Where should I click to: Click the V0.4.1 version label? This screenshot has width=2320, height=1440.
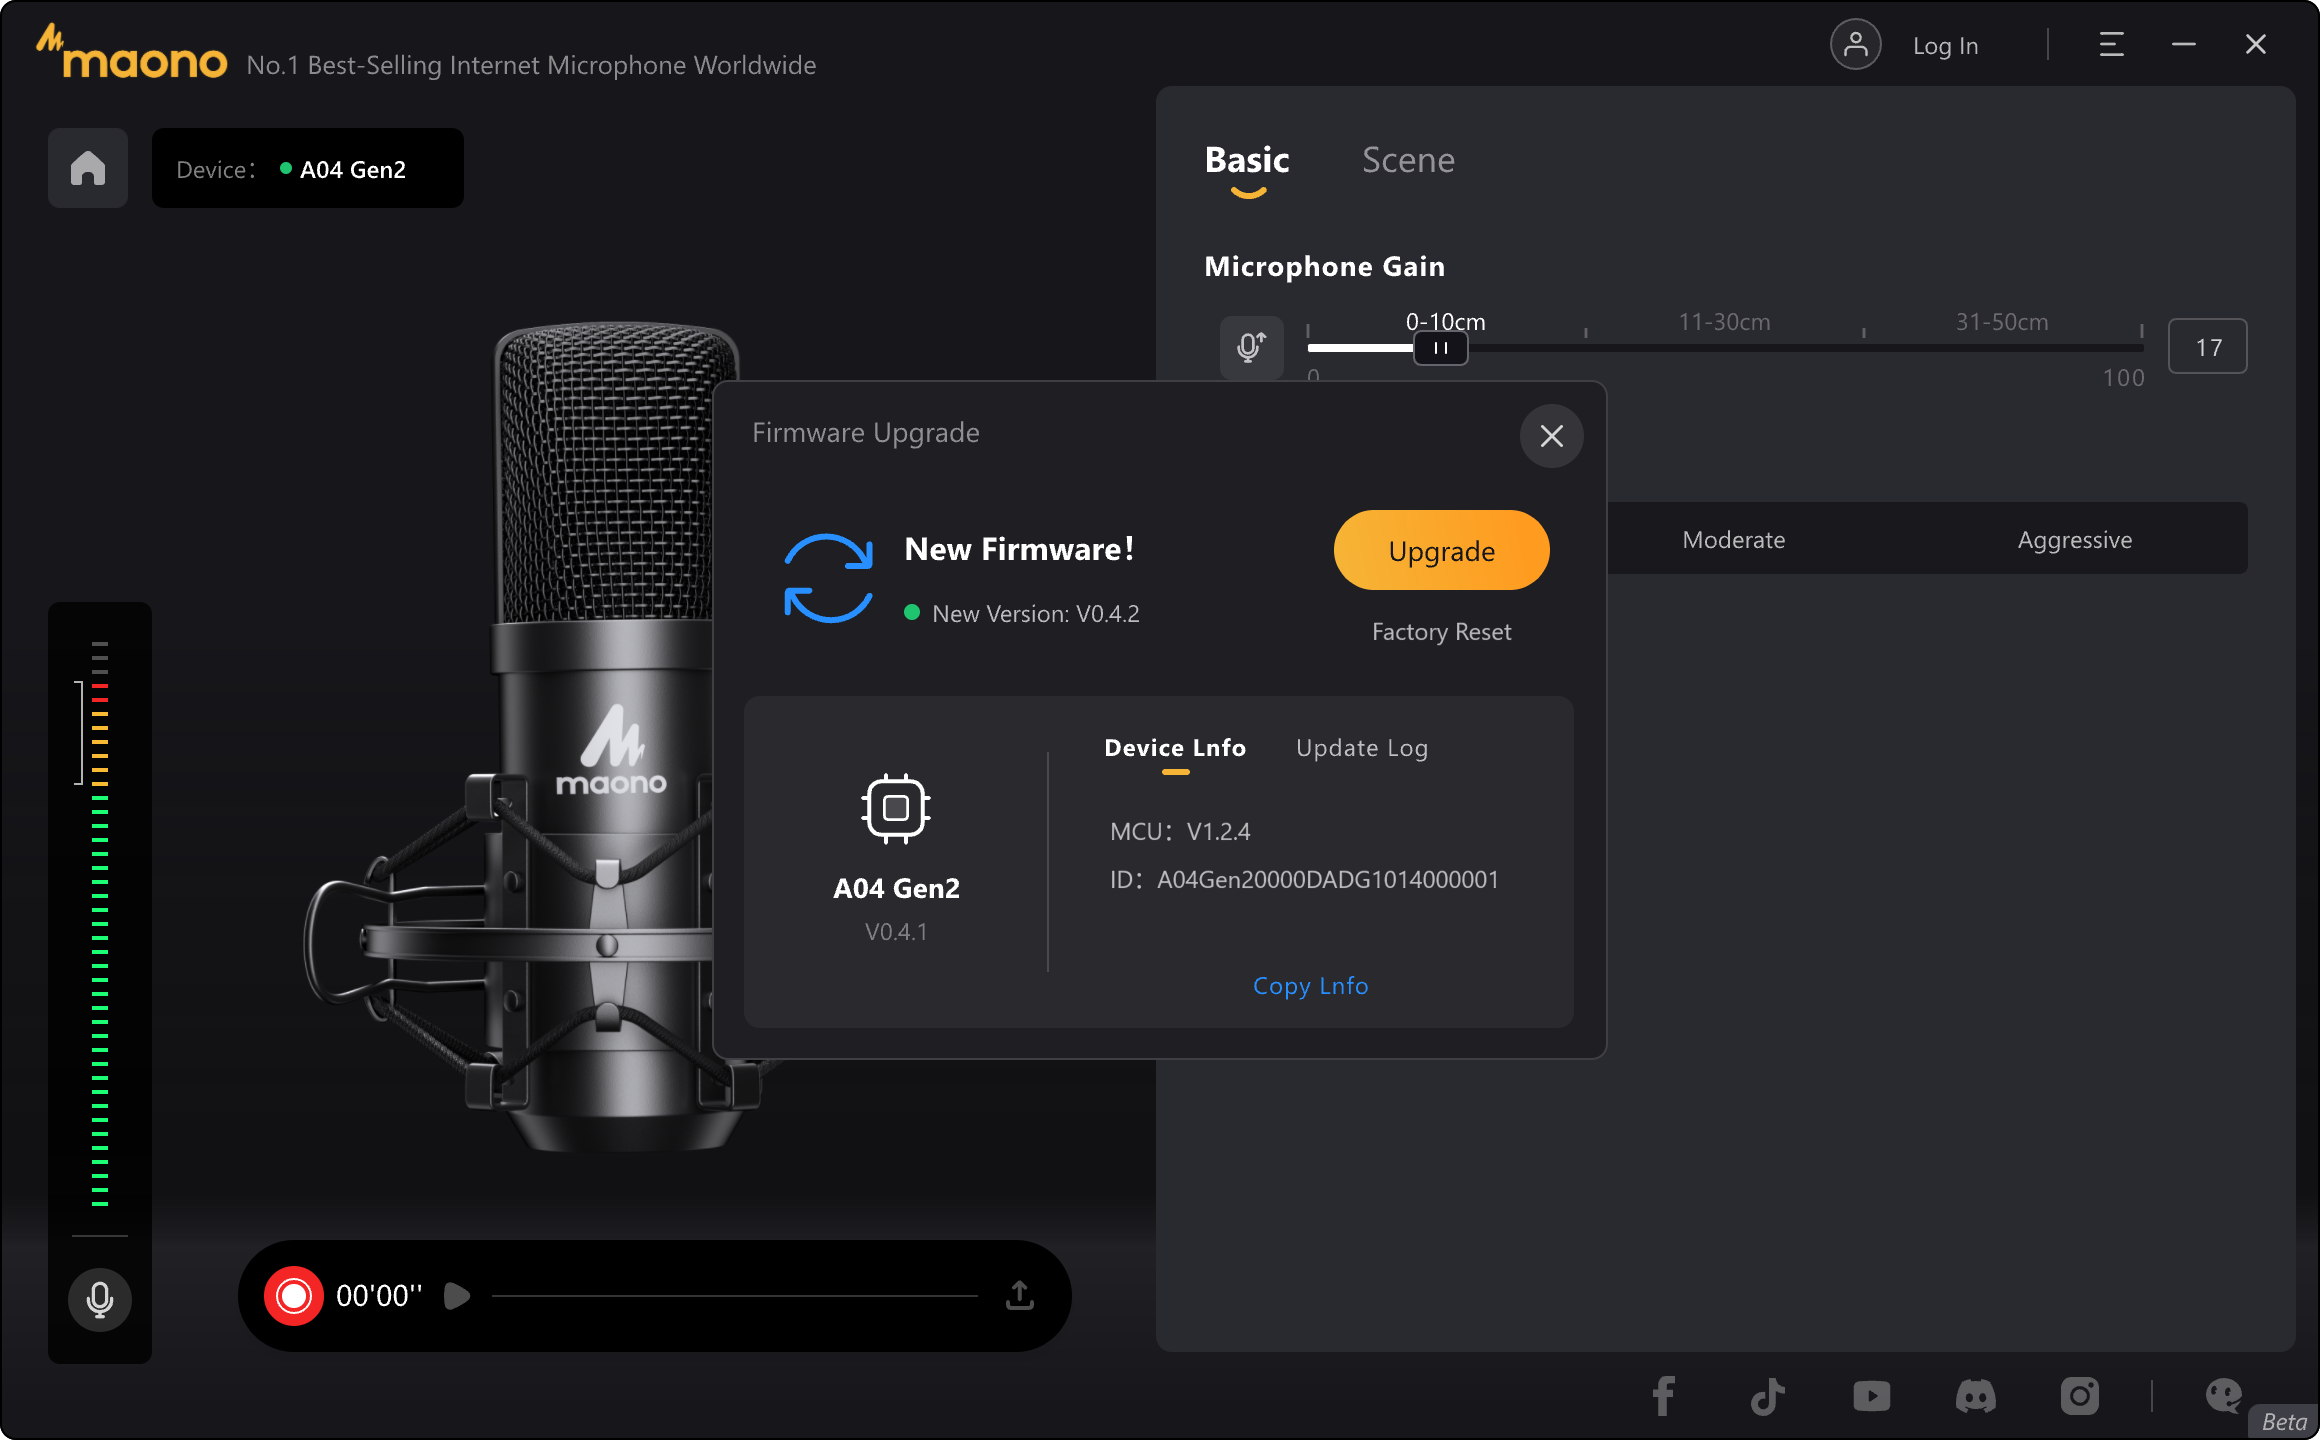click(896, 932)
